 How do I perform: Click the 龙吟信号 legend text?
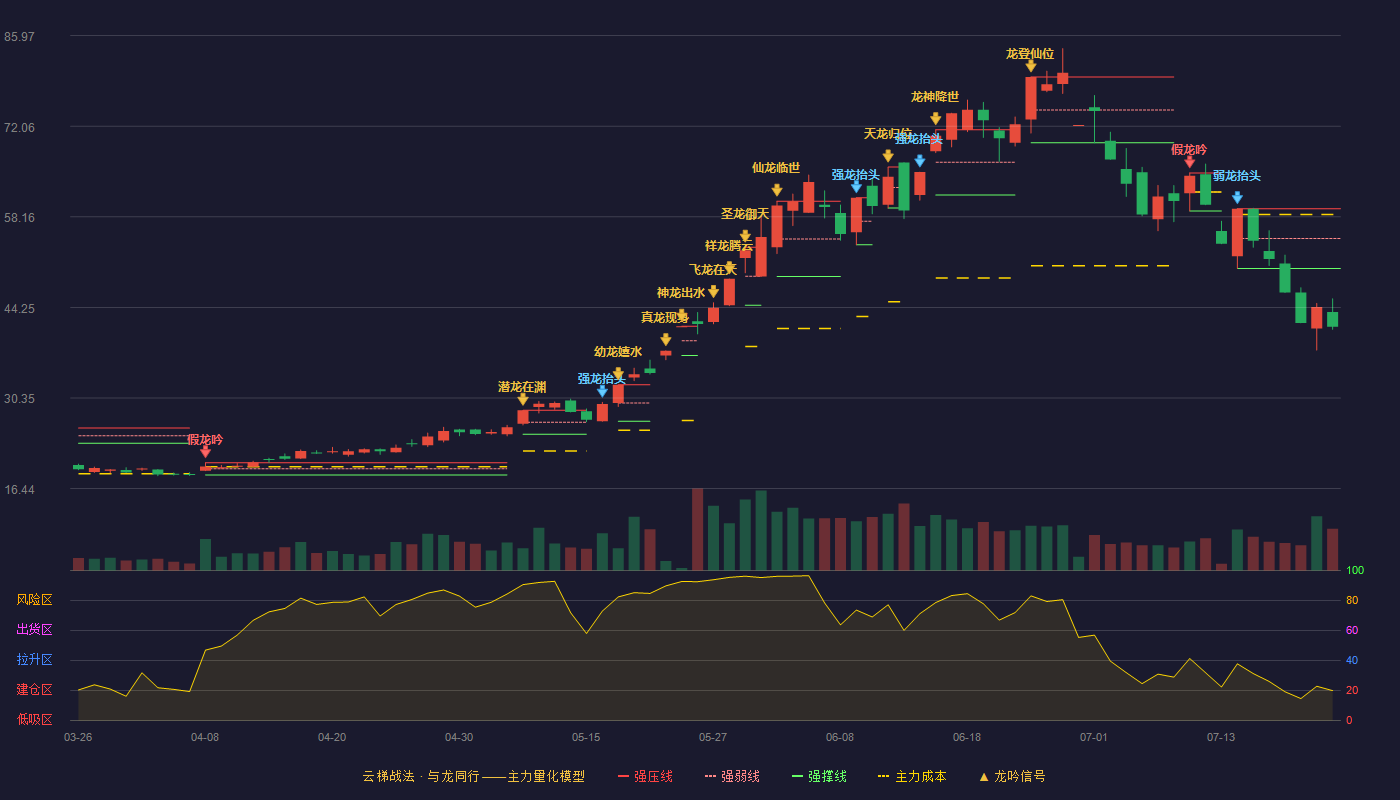coord(1019,776)
